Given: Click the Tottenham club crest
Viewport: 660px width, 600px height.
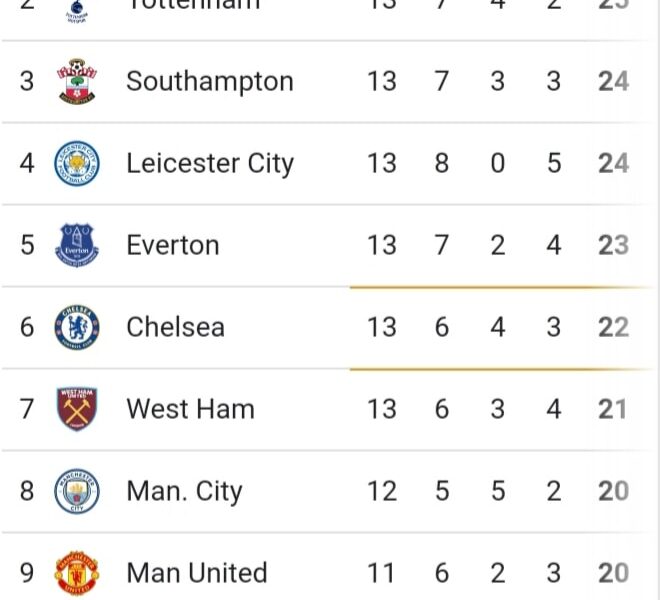Looking at the screenshot, I should (77, 12).
